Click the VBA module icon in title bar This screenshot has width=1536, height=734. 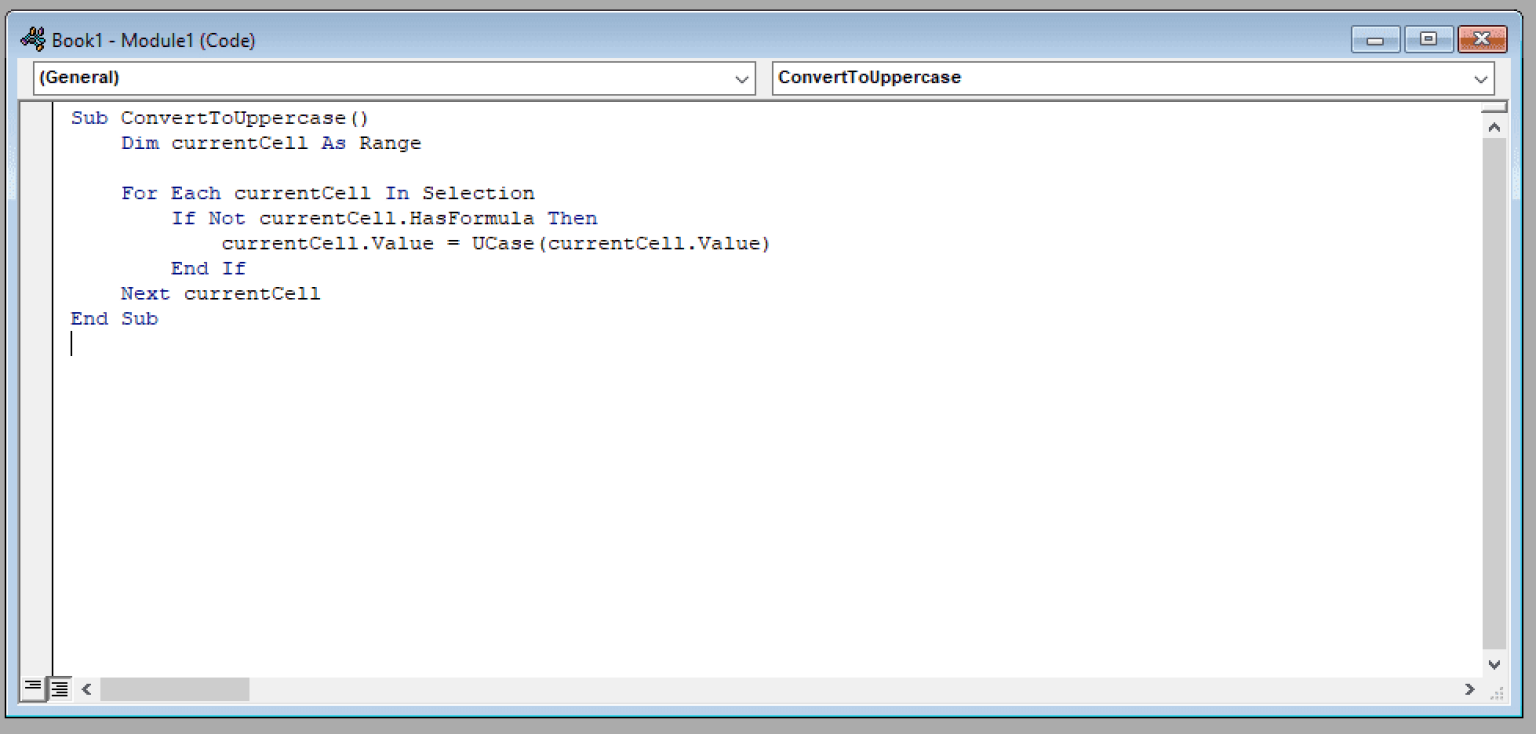33,40
